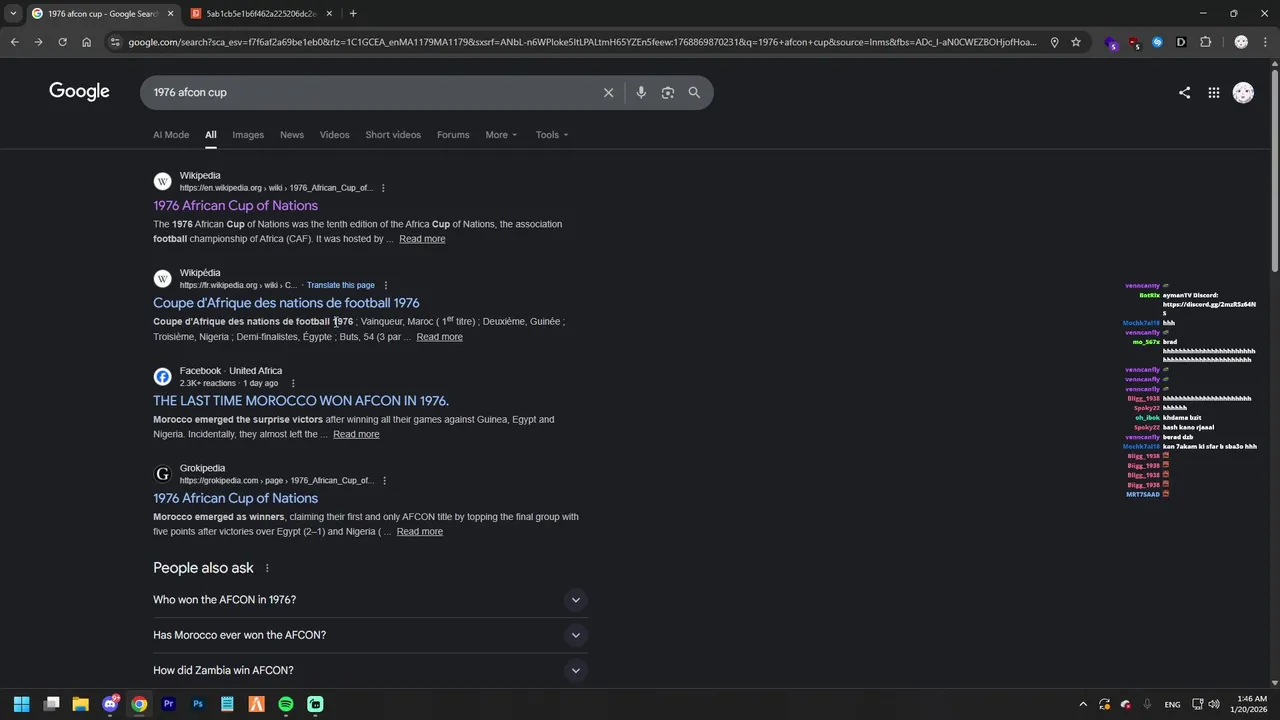The image size is (1280, 720).
Task: Start voice search with the microphone icon
Action: (x=641, y=92)
